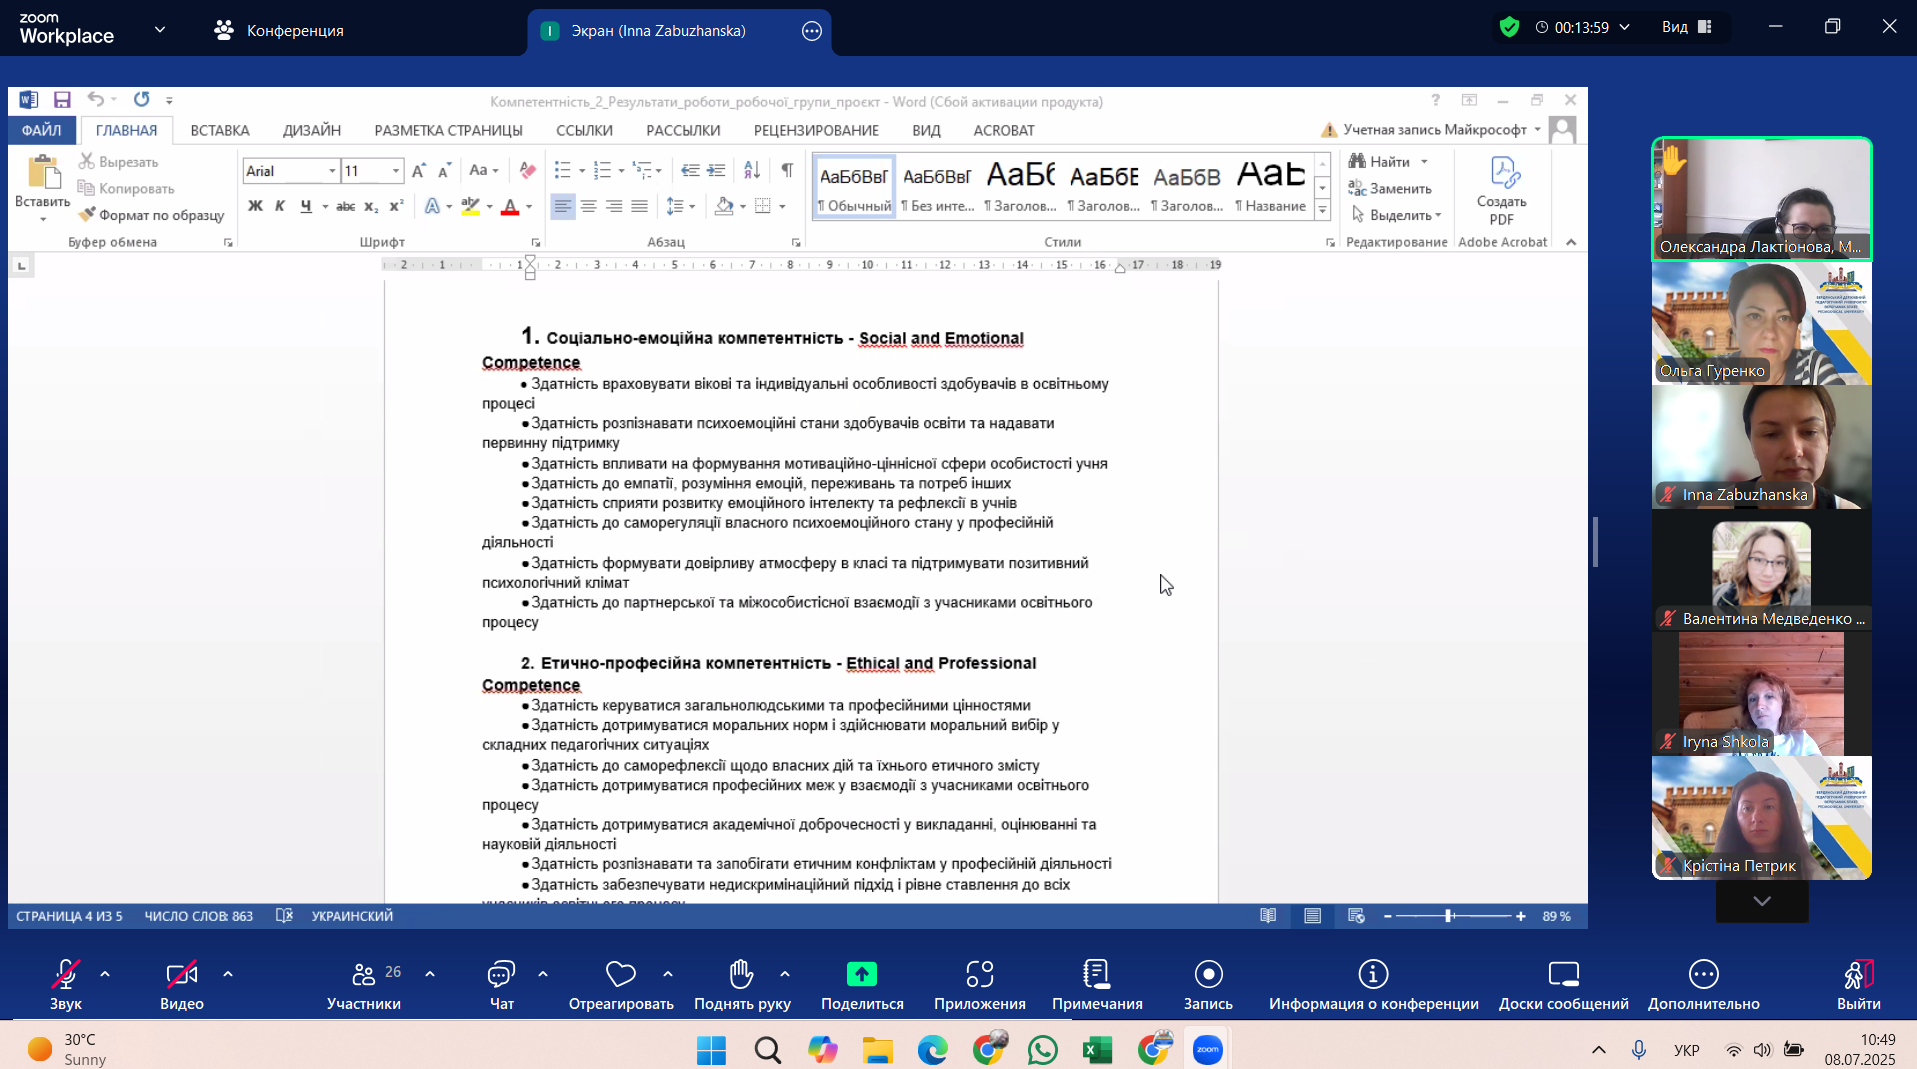Open the Zoom Chat panel
The image size is (1917, 1069).
tap(501, 985)
